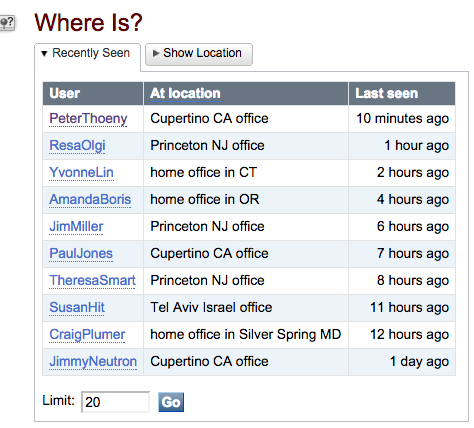Open JimMiller user link
The image size is (474, 428).
click(x=76, y=227)
